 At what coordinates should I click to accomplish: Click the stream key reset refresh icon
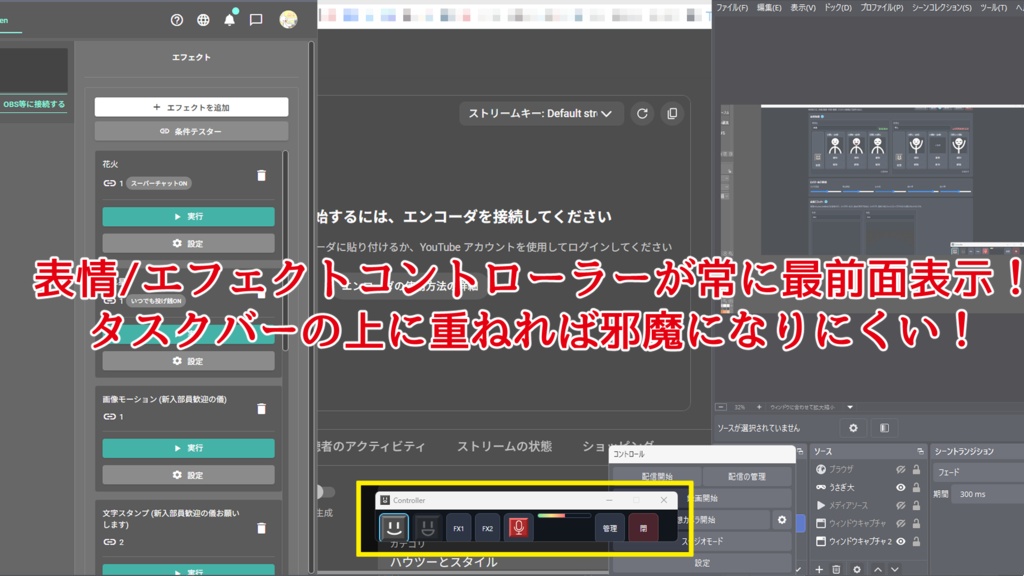pyautogui.click(x=642, y=114)
